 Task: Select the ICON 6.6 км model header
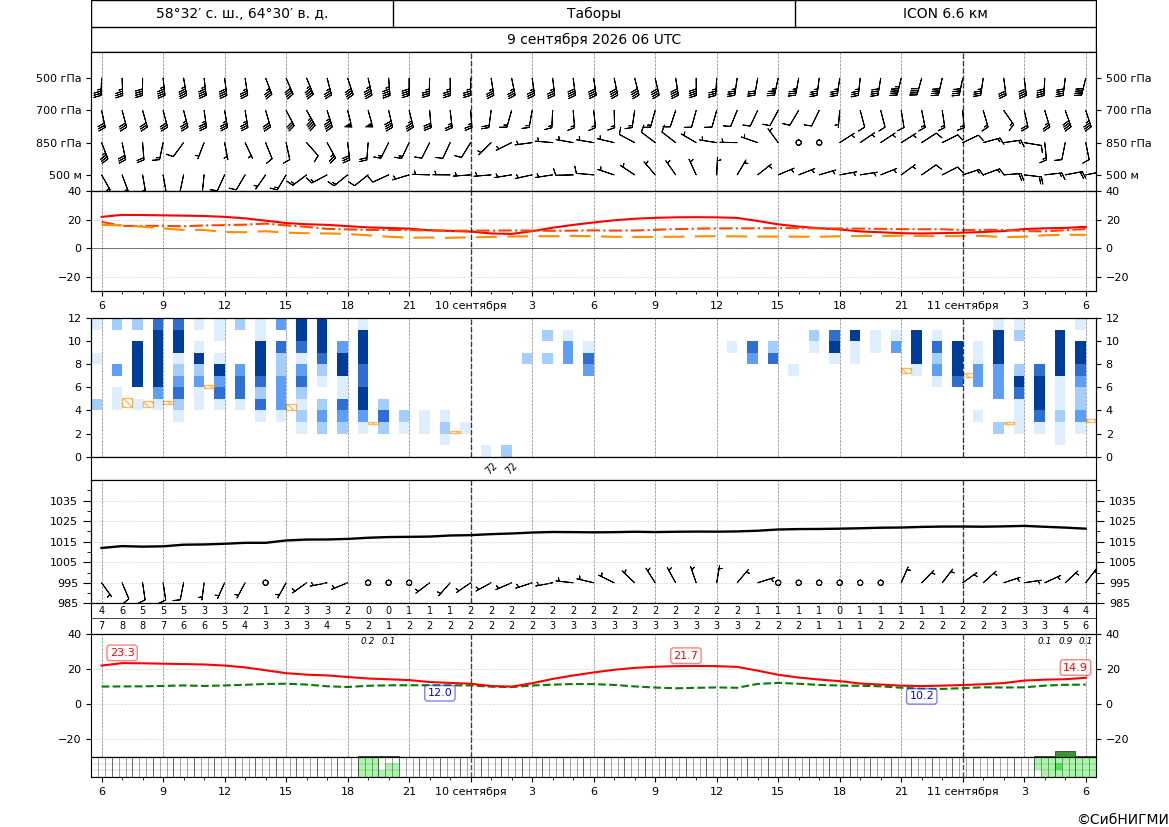[945, 13]
